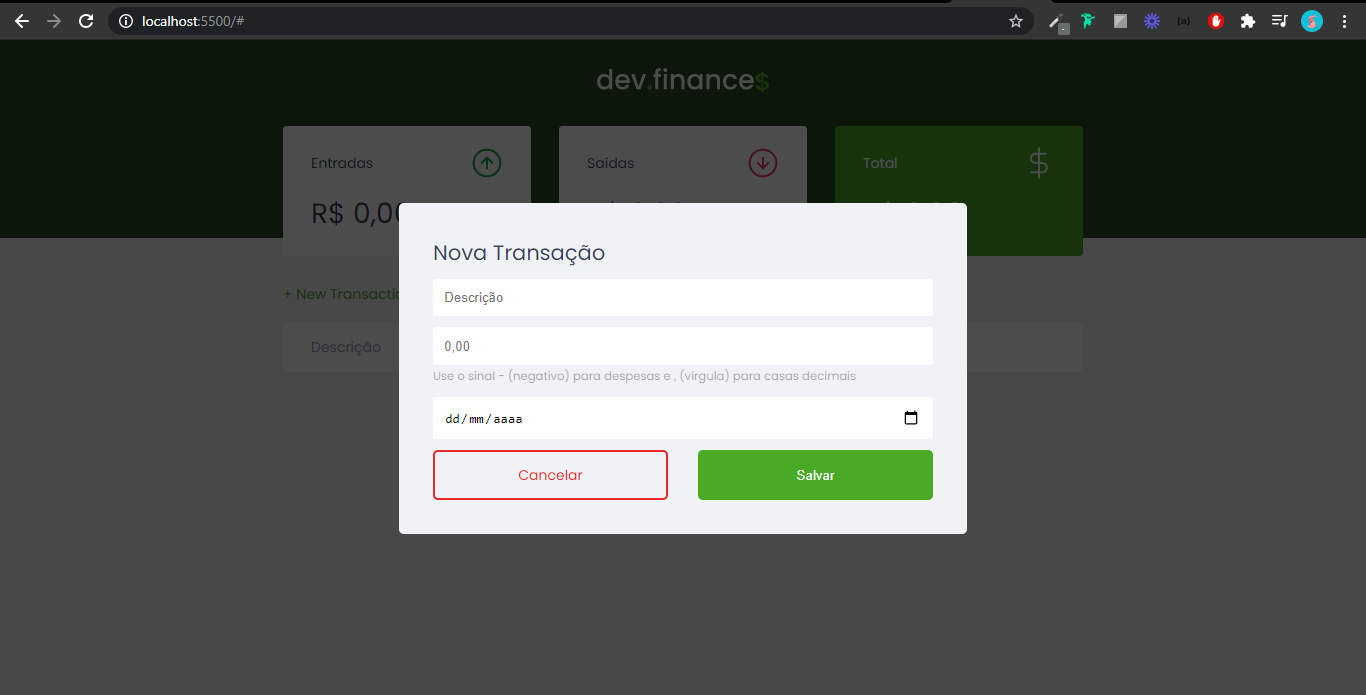Image resolution: width=1366 pixels, height=695 pixels.
Task: Click the Descrição table column header
Action: 346,347
